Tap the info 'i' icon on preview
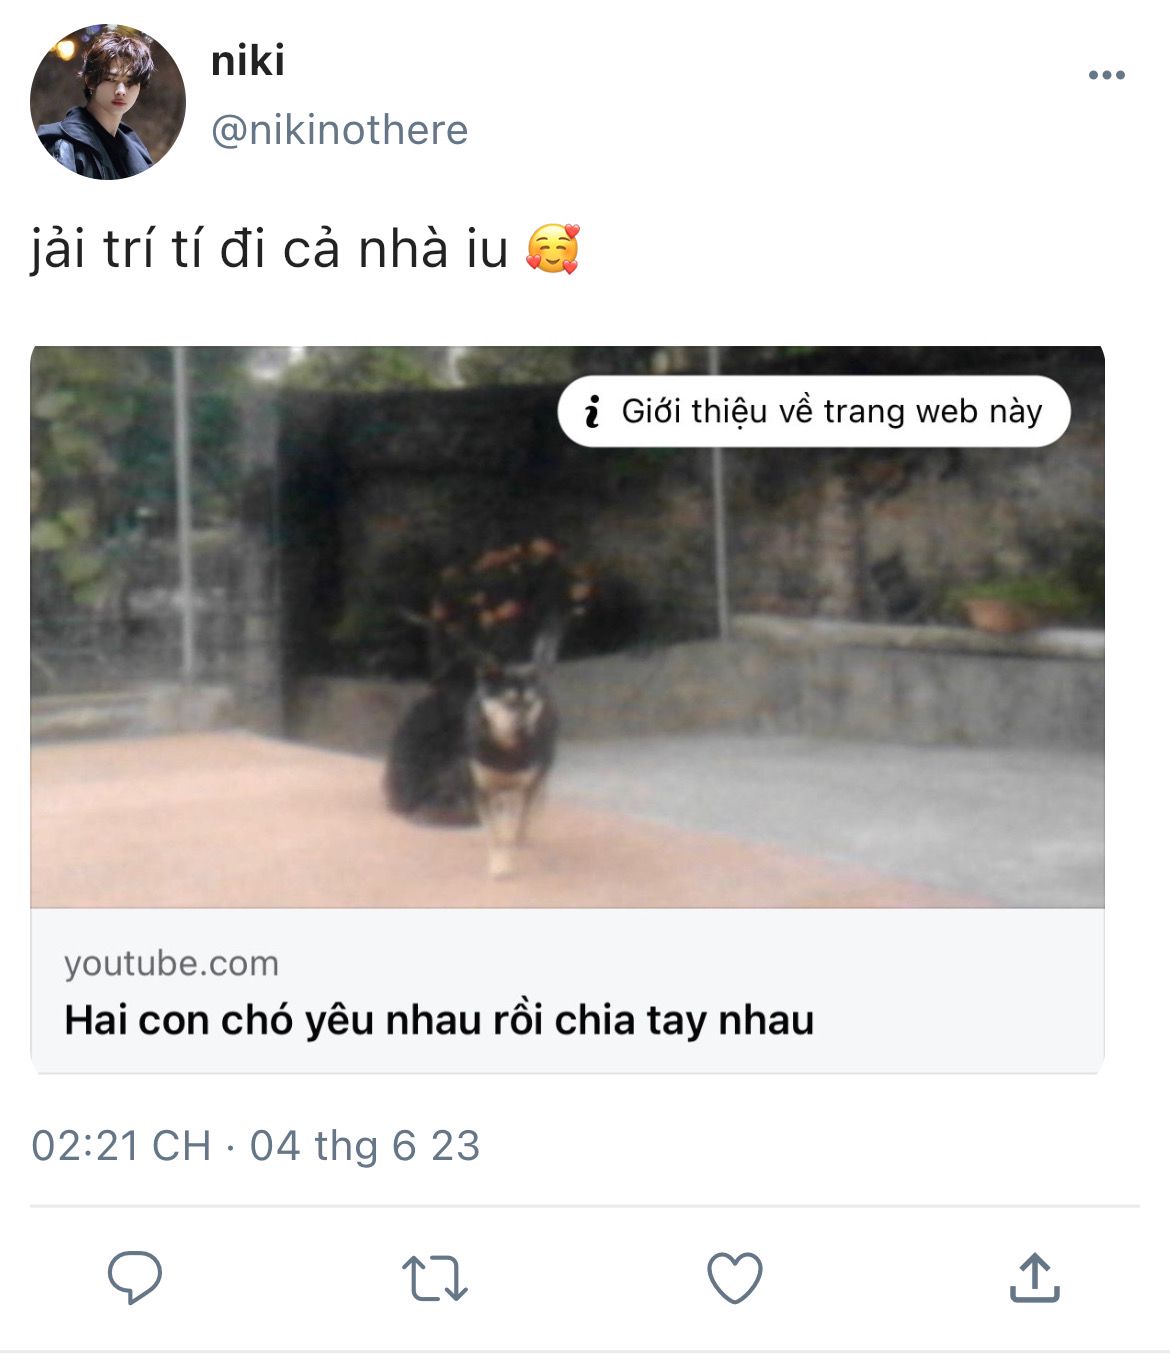The height and width of the screenshot is (1370, 1170). point(592,411)
